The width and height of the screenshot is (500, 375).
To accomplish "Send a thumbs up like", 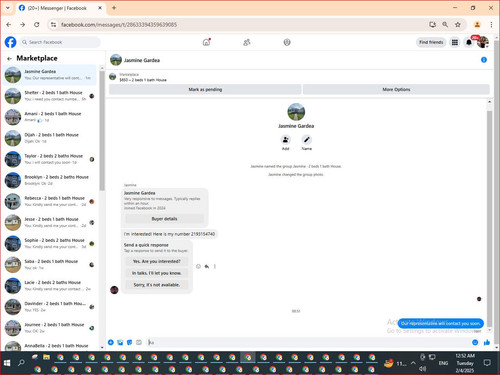I will tap(487, 342).
